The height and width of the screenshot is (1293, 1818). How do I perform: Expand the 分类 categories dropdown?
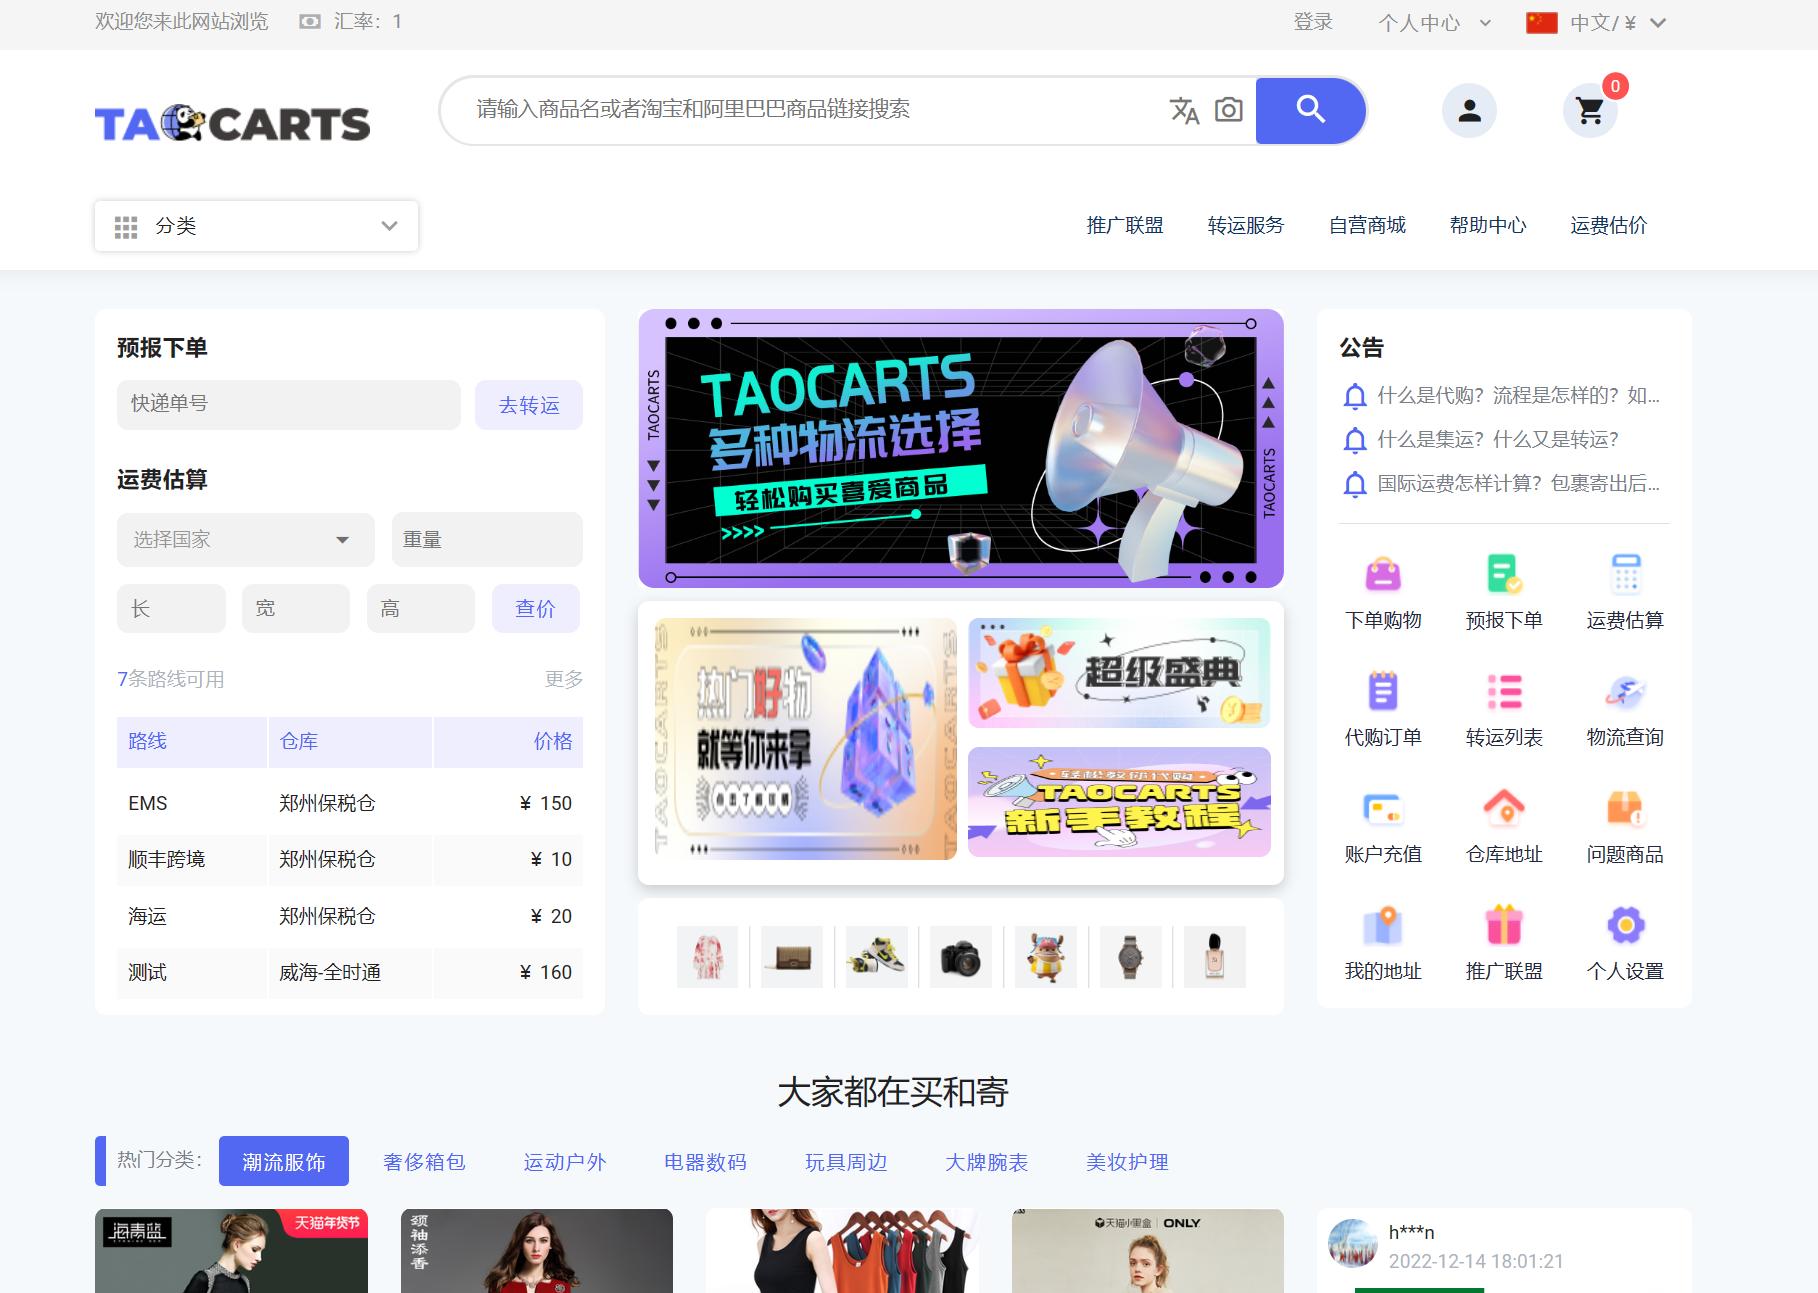click(256, 226)
